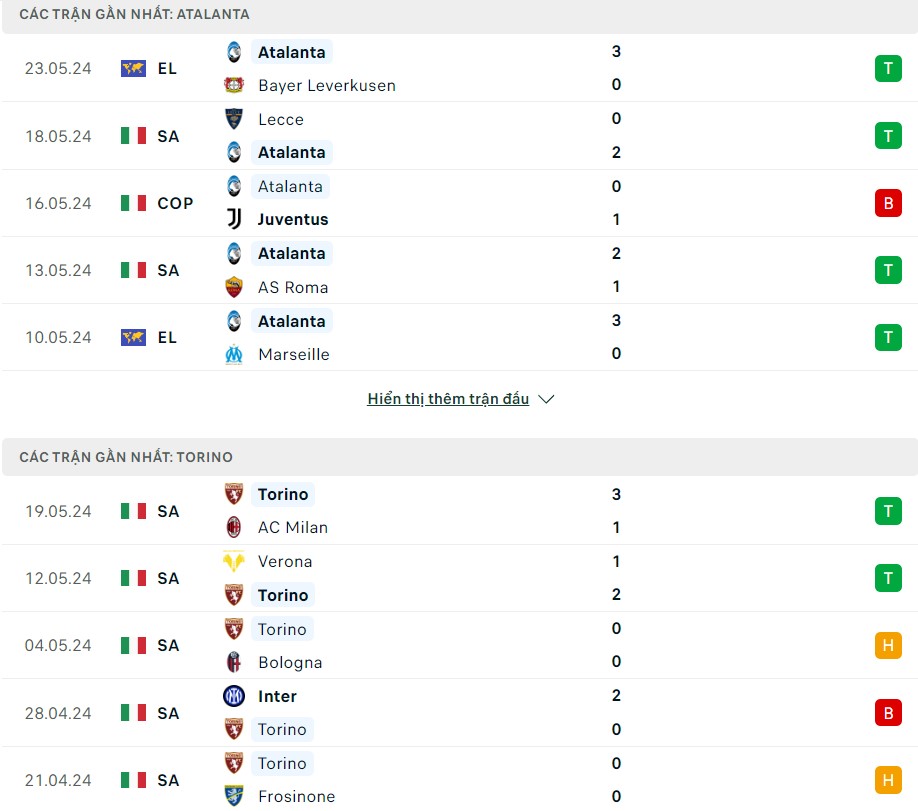Select the Europa League flag on 23.05.24

click(133, 68)
